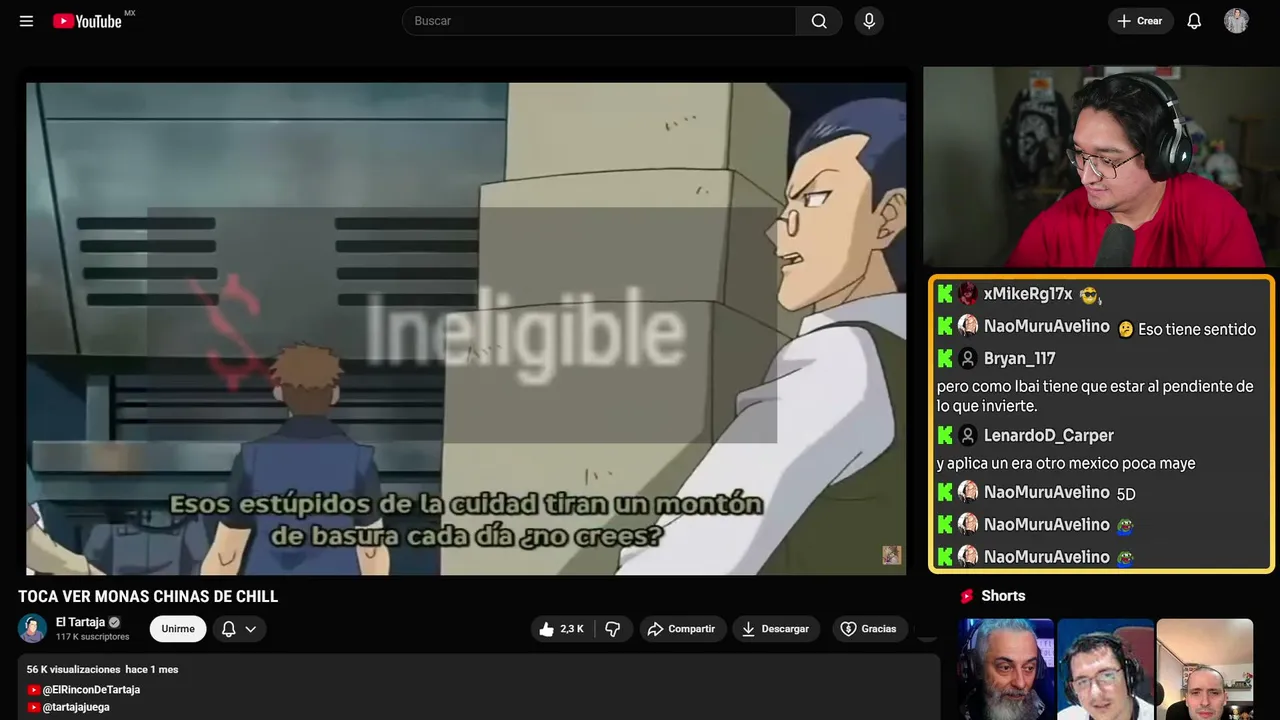Click the magnifier search button
The image size is (1280, 720).
point(819,21)
